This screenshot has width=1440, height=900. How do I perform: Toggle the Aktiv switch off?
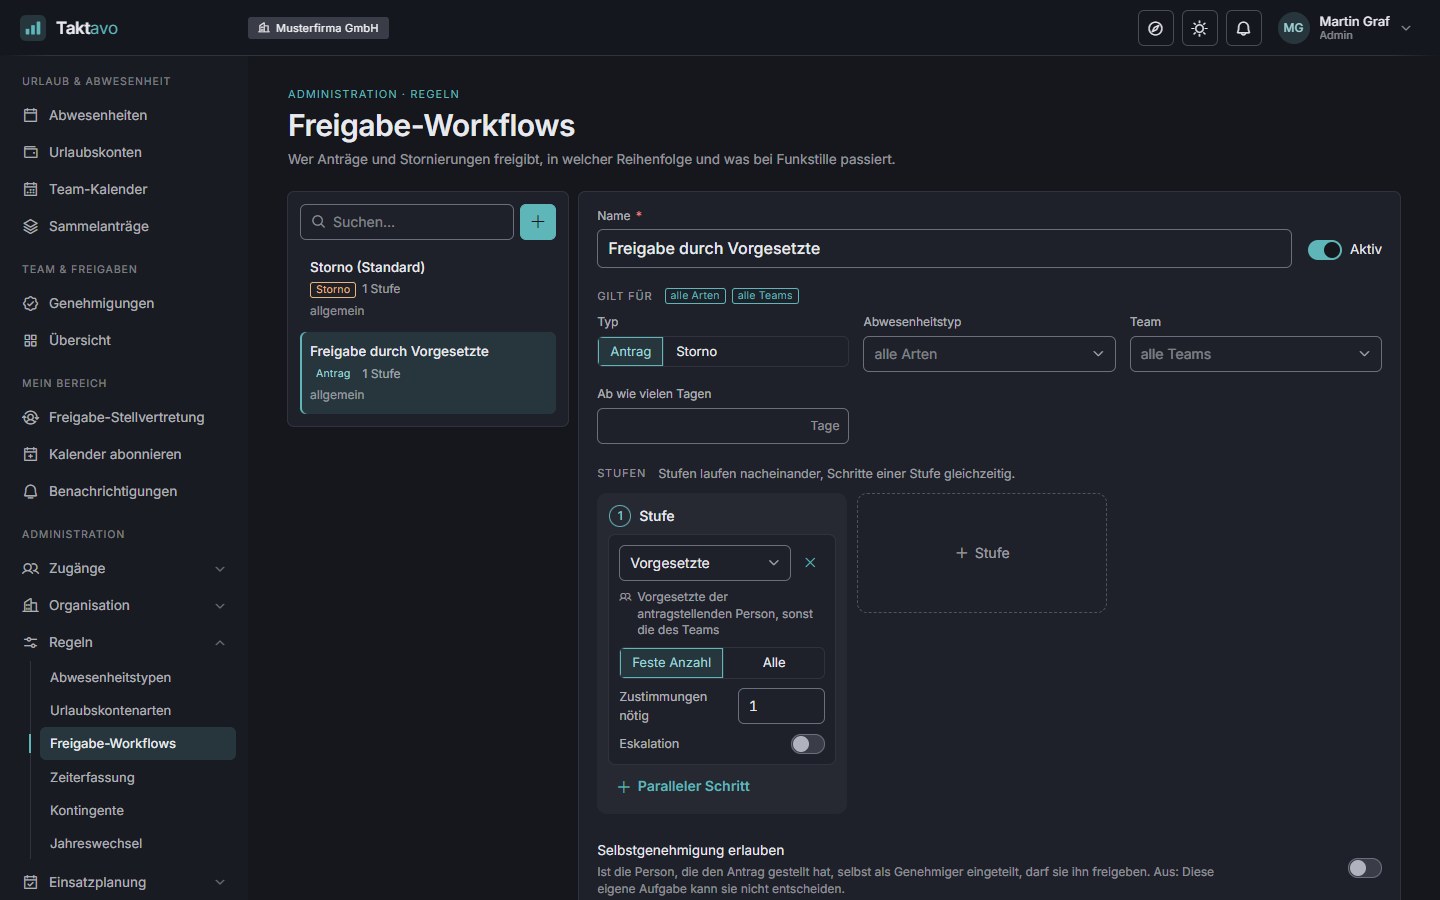tap(1325, 250)
